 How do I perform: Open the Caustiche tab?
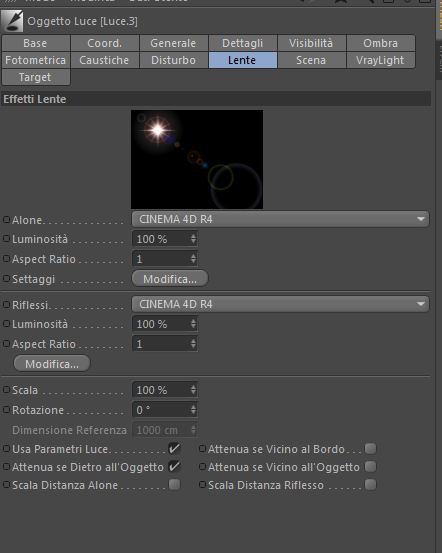104,60
